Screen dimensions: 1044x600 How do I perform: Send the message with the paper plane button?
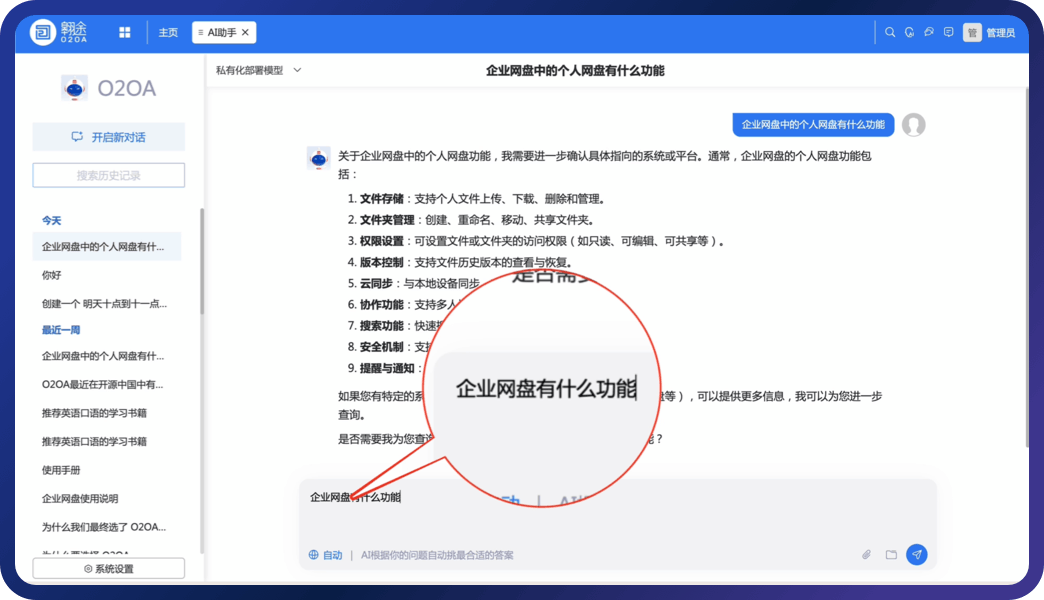tap(917, 554)
